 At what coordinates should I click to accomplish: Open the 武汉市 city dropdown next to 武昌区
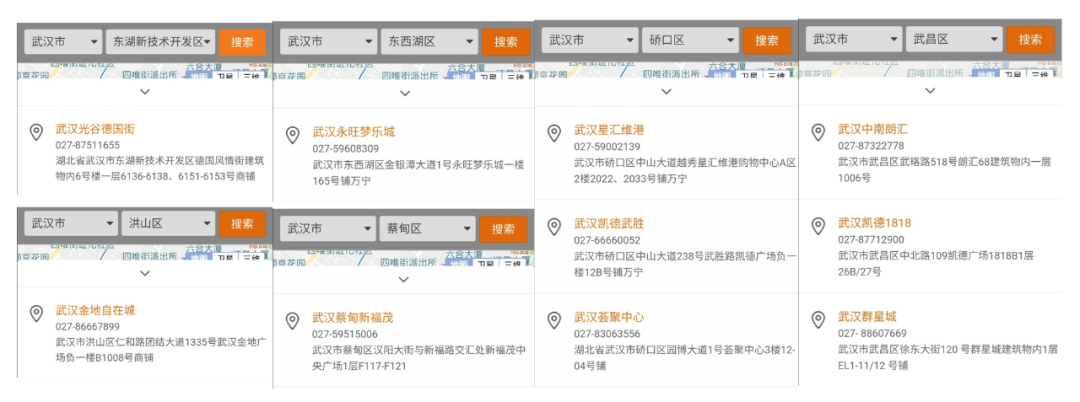coord(853,39)
